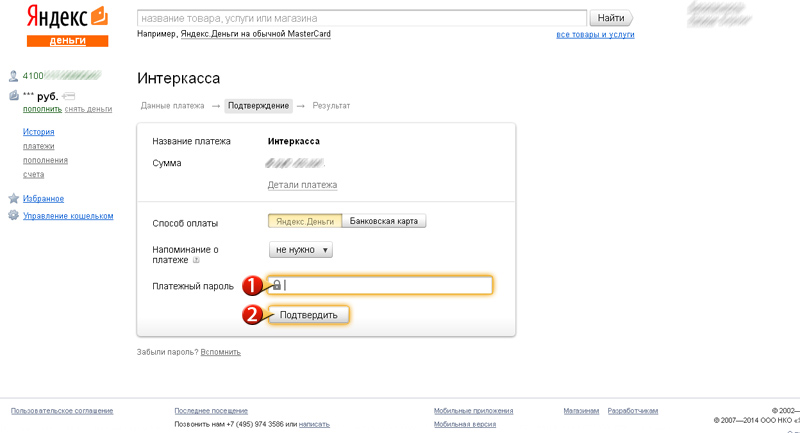Click the user account icon near 4100
Image resolution: width=800 pixels, height=433 pixels.
(x=13, y=77)
